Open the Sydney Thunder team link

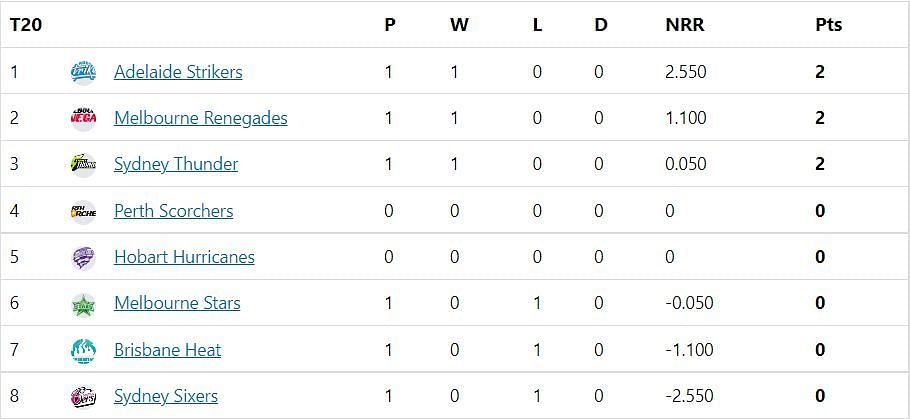[x=176, y=165]
